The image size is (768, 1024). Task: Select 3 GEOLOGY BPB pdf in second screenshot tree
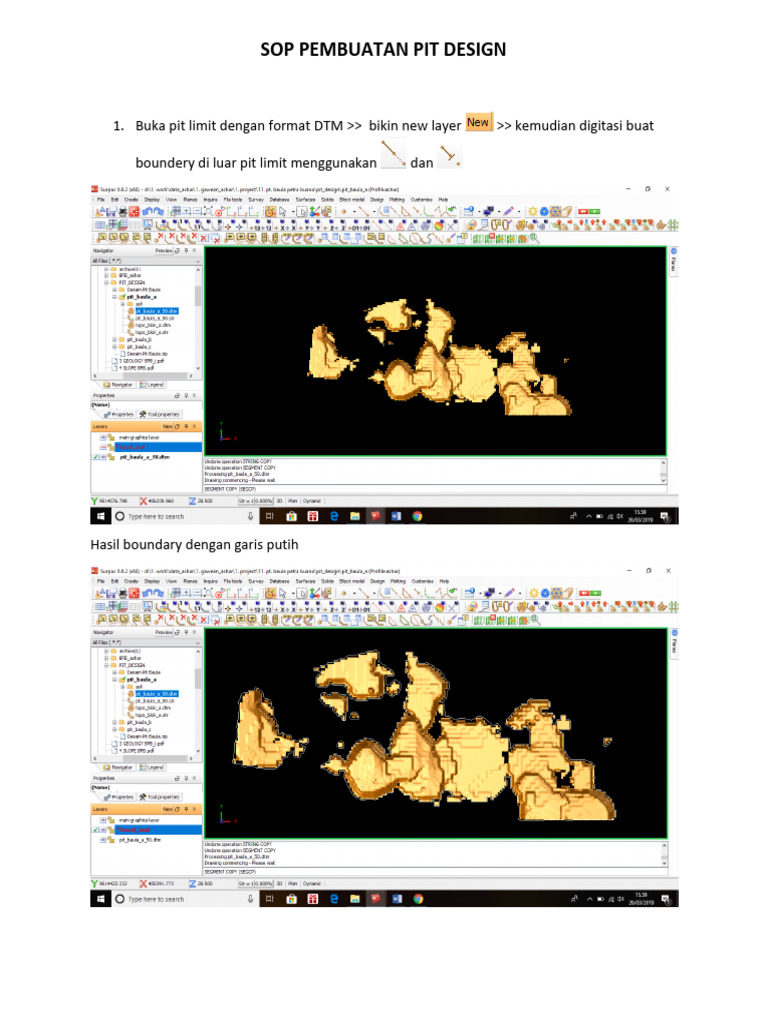point(142,743)
